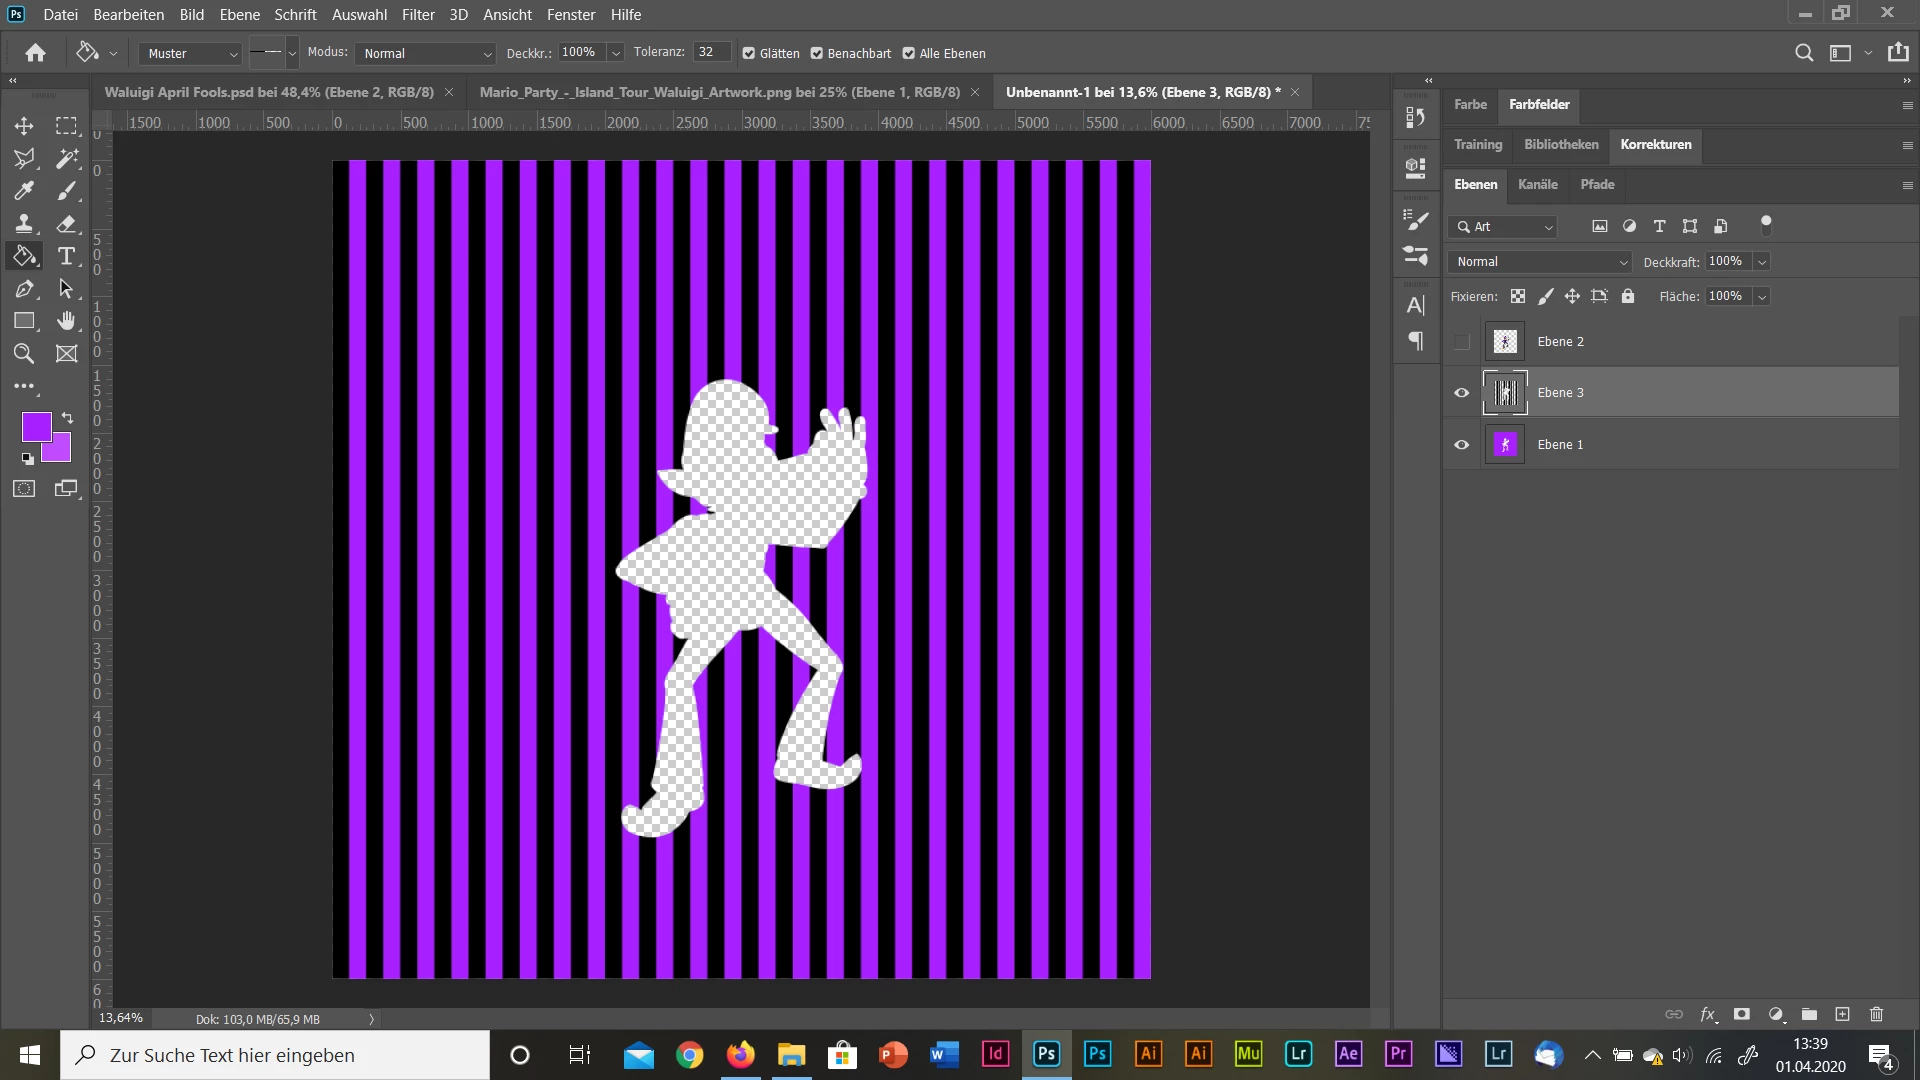Select the Horizontal Type tool
The height and width of the screenshot is (1080, 1920).
click(67, 256)
